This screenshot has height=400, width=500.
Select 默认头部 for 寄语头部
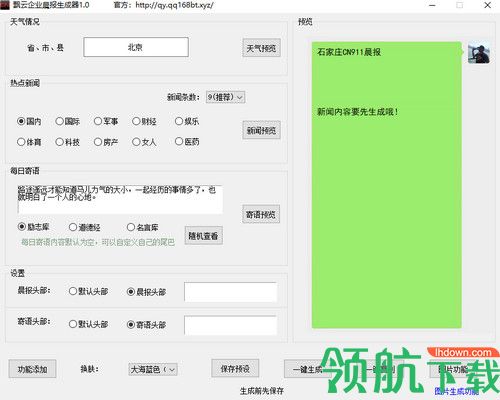(88, 324)
